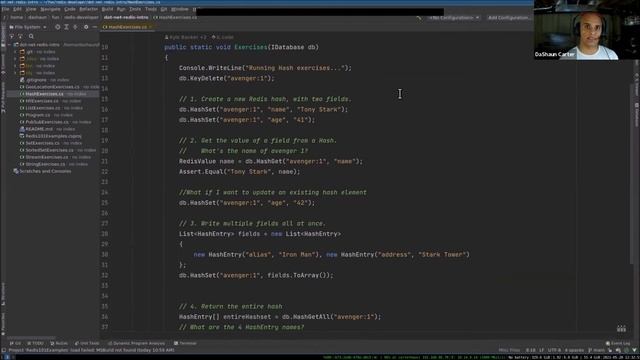
Task: Open Program.cs in the tree
Action: tap(38, 115)
